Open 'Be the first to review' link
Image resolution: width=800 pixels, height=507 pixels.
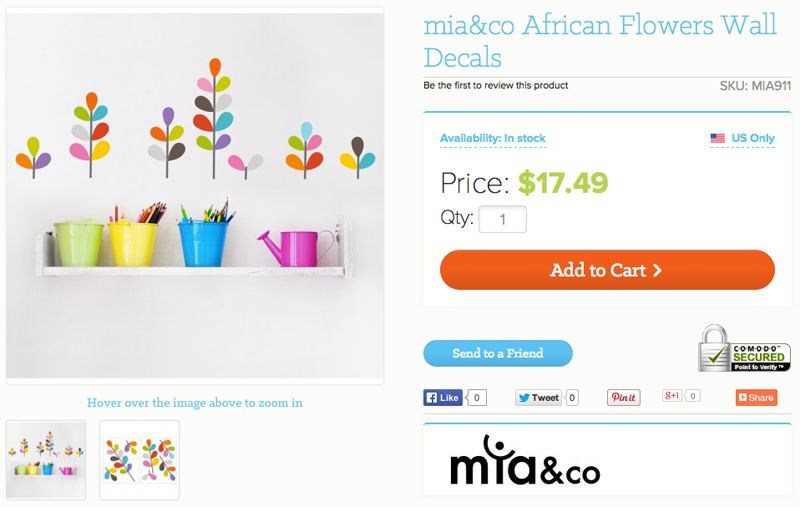pos(495,85)
